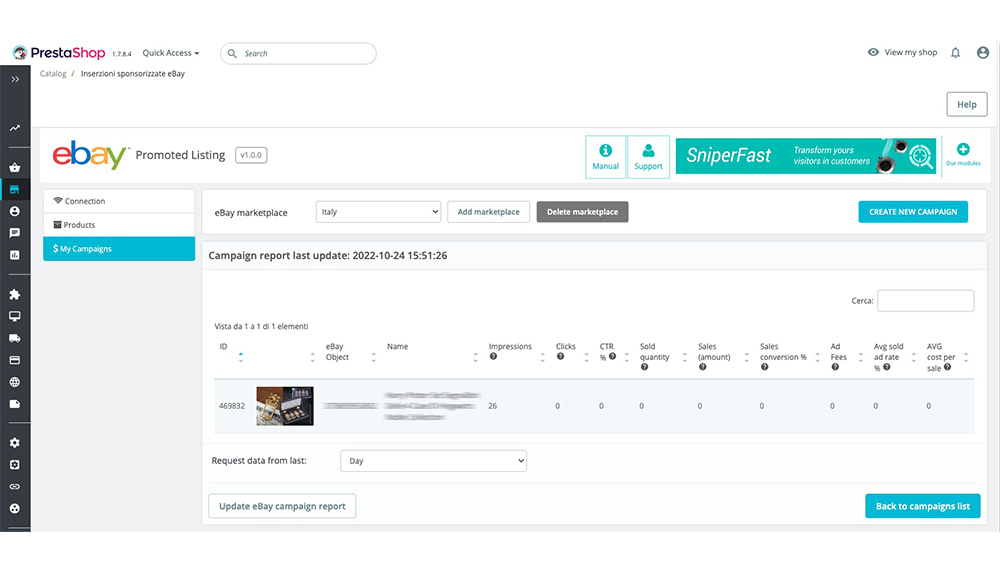Open the eBay marketplace Italy dropdown
The image size is (1000, 575).
pos(378,212)
